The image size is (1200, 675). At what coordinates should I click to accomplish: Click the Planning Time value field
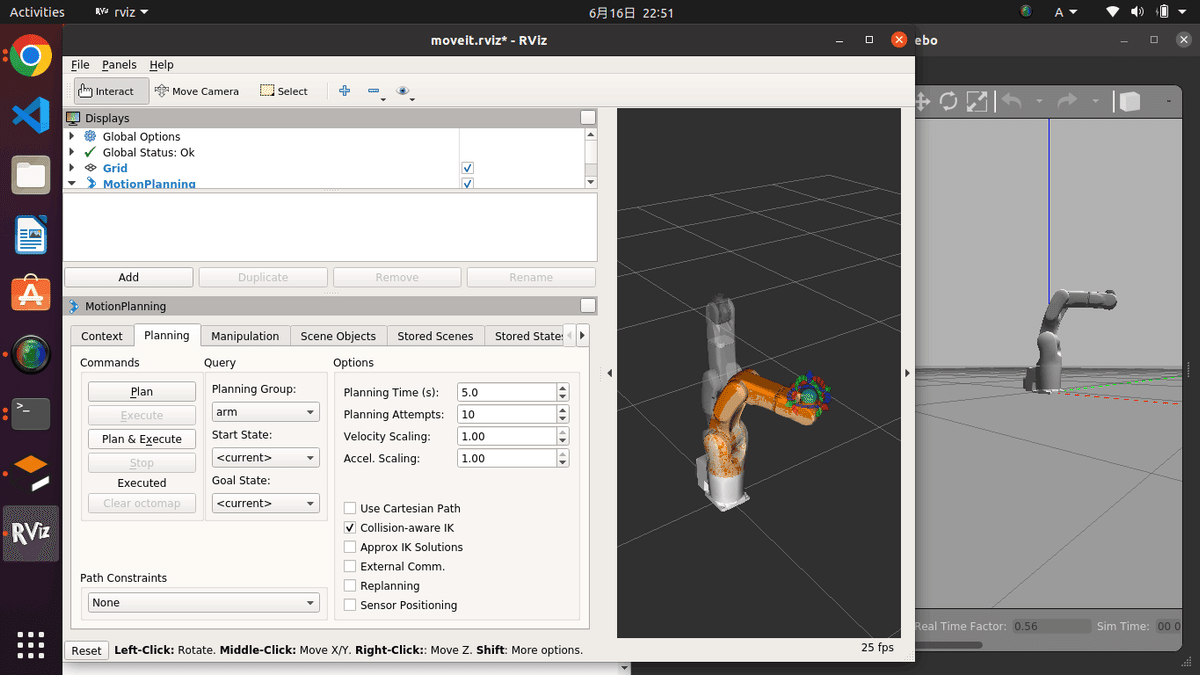506,392
